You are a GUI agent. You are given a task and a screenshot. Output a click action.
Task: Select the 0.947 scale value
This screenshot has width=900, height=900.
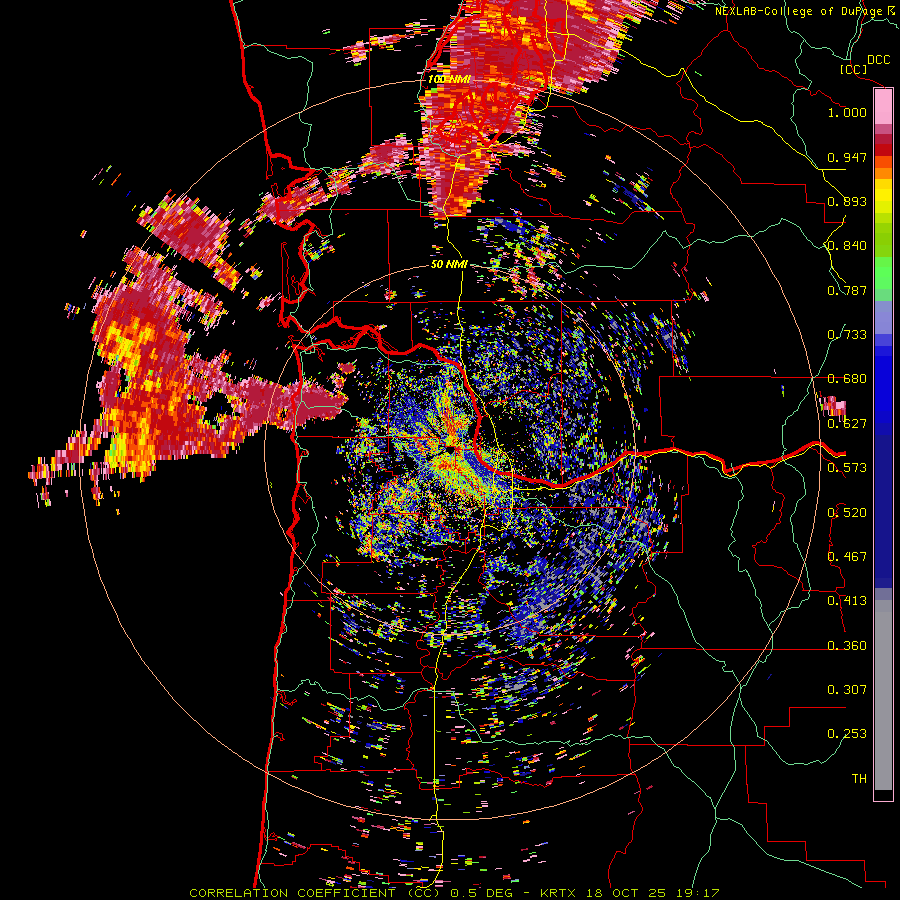point(847,157)
